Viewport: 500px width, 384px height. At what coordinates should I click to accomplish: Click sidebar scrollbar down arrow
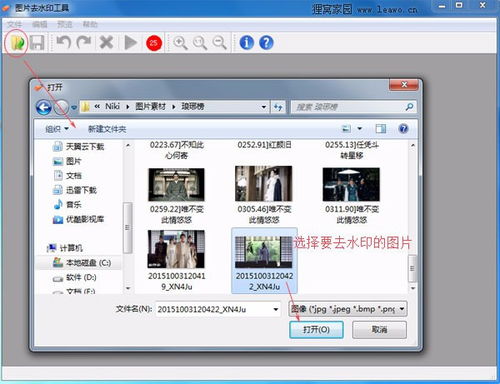click(128, 288)
